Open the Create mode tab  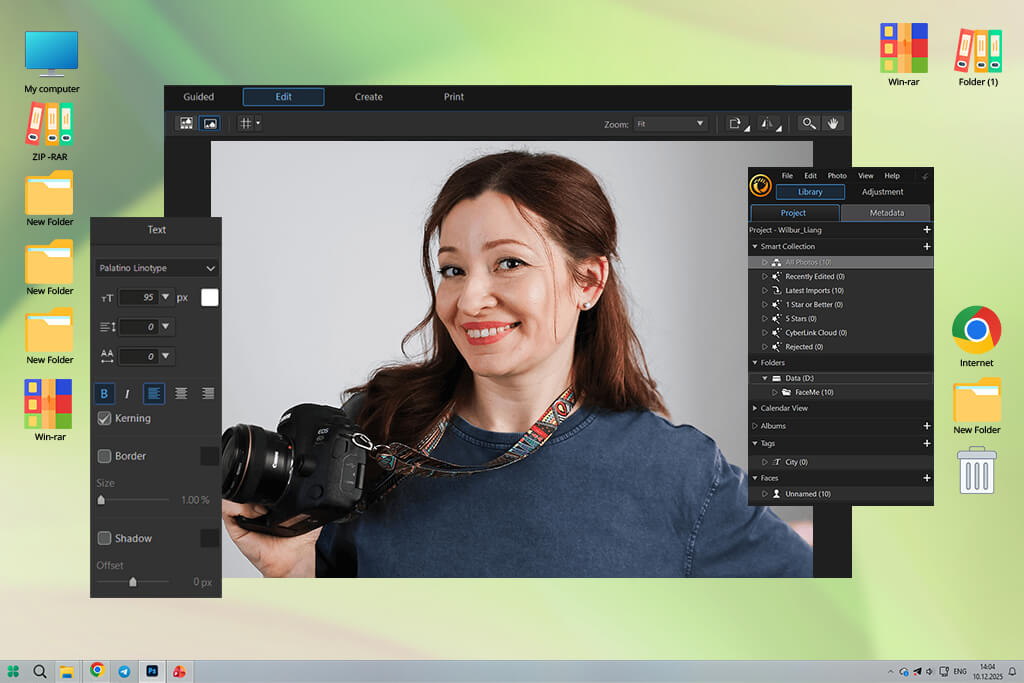point(368,97)
